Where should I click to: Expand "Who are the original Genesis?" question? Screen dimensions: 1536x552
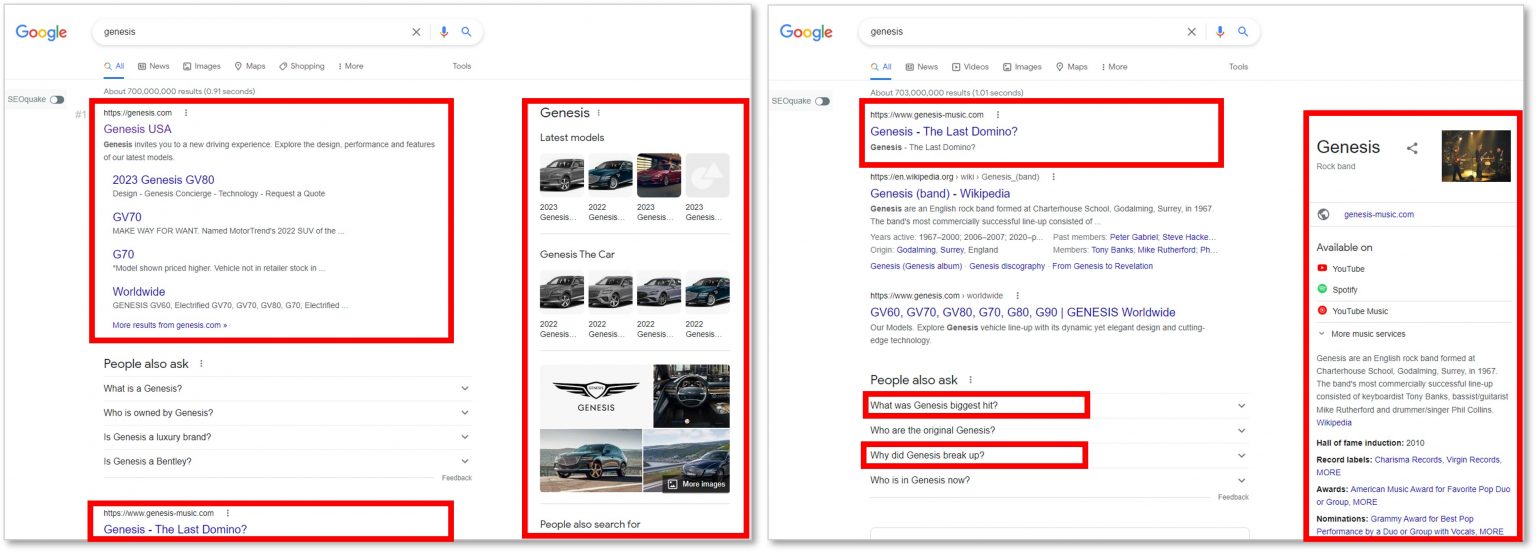coord(1059,430)
